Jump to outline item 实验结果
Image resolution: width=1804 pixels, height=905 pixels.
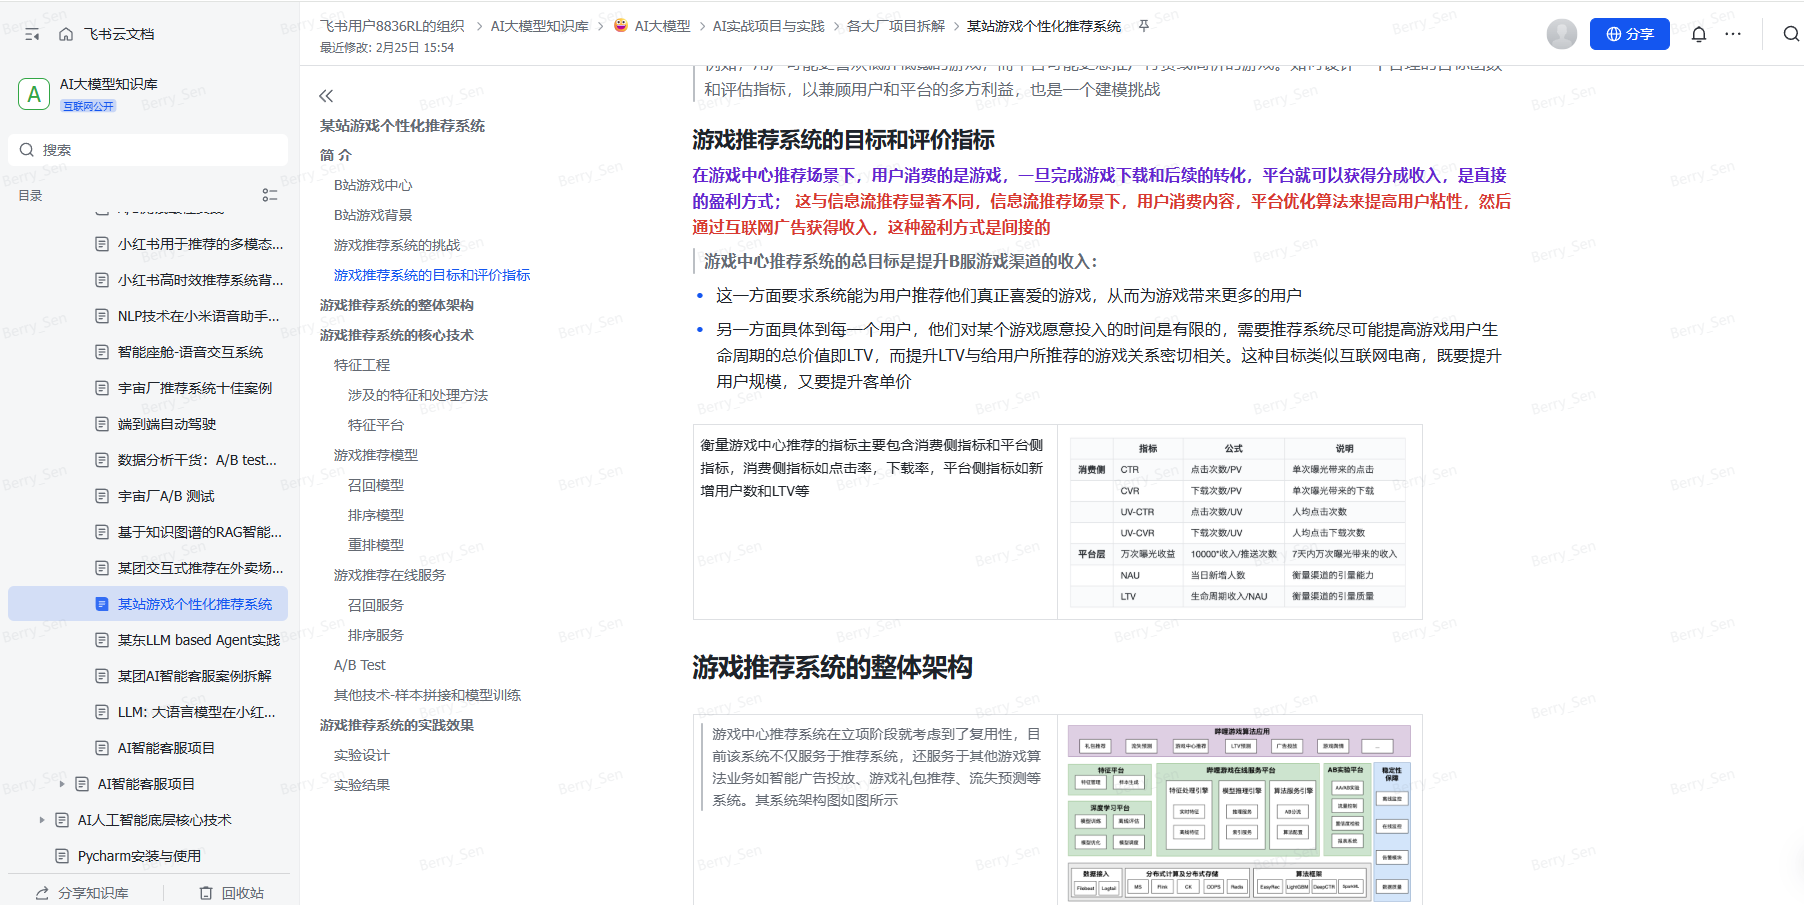362,785
